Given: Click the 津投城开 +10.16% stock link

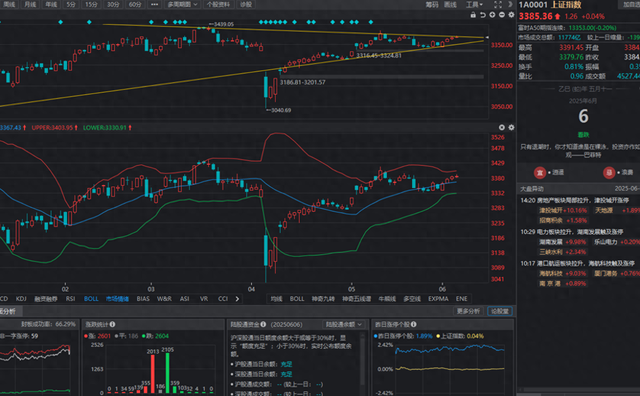Looking at the screenshot, I should coord(563,211).
